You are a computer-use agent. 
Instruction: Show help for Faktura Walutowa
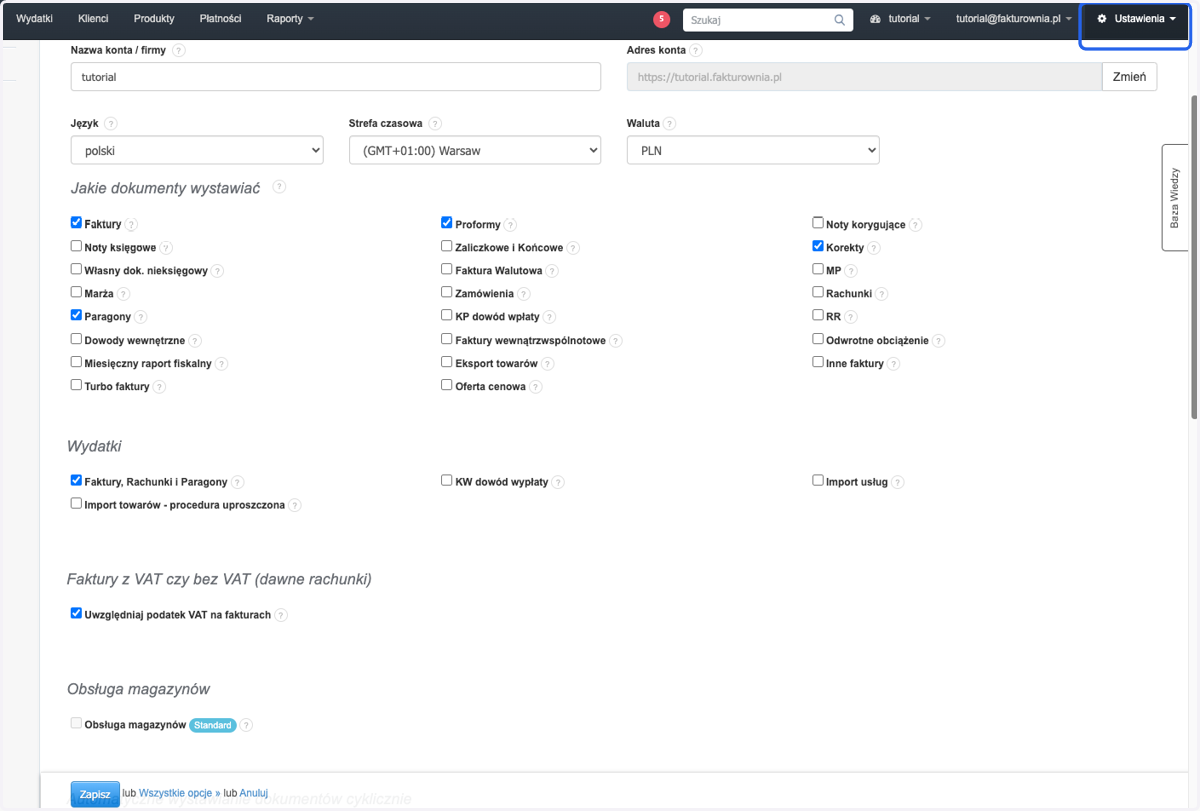click(552, 271)
